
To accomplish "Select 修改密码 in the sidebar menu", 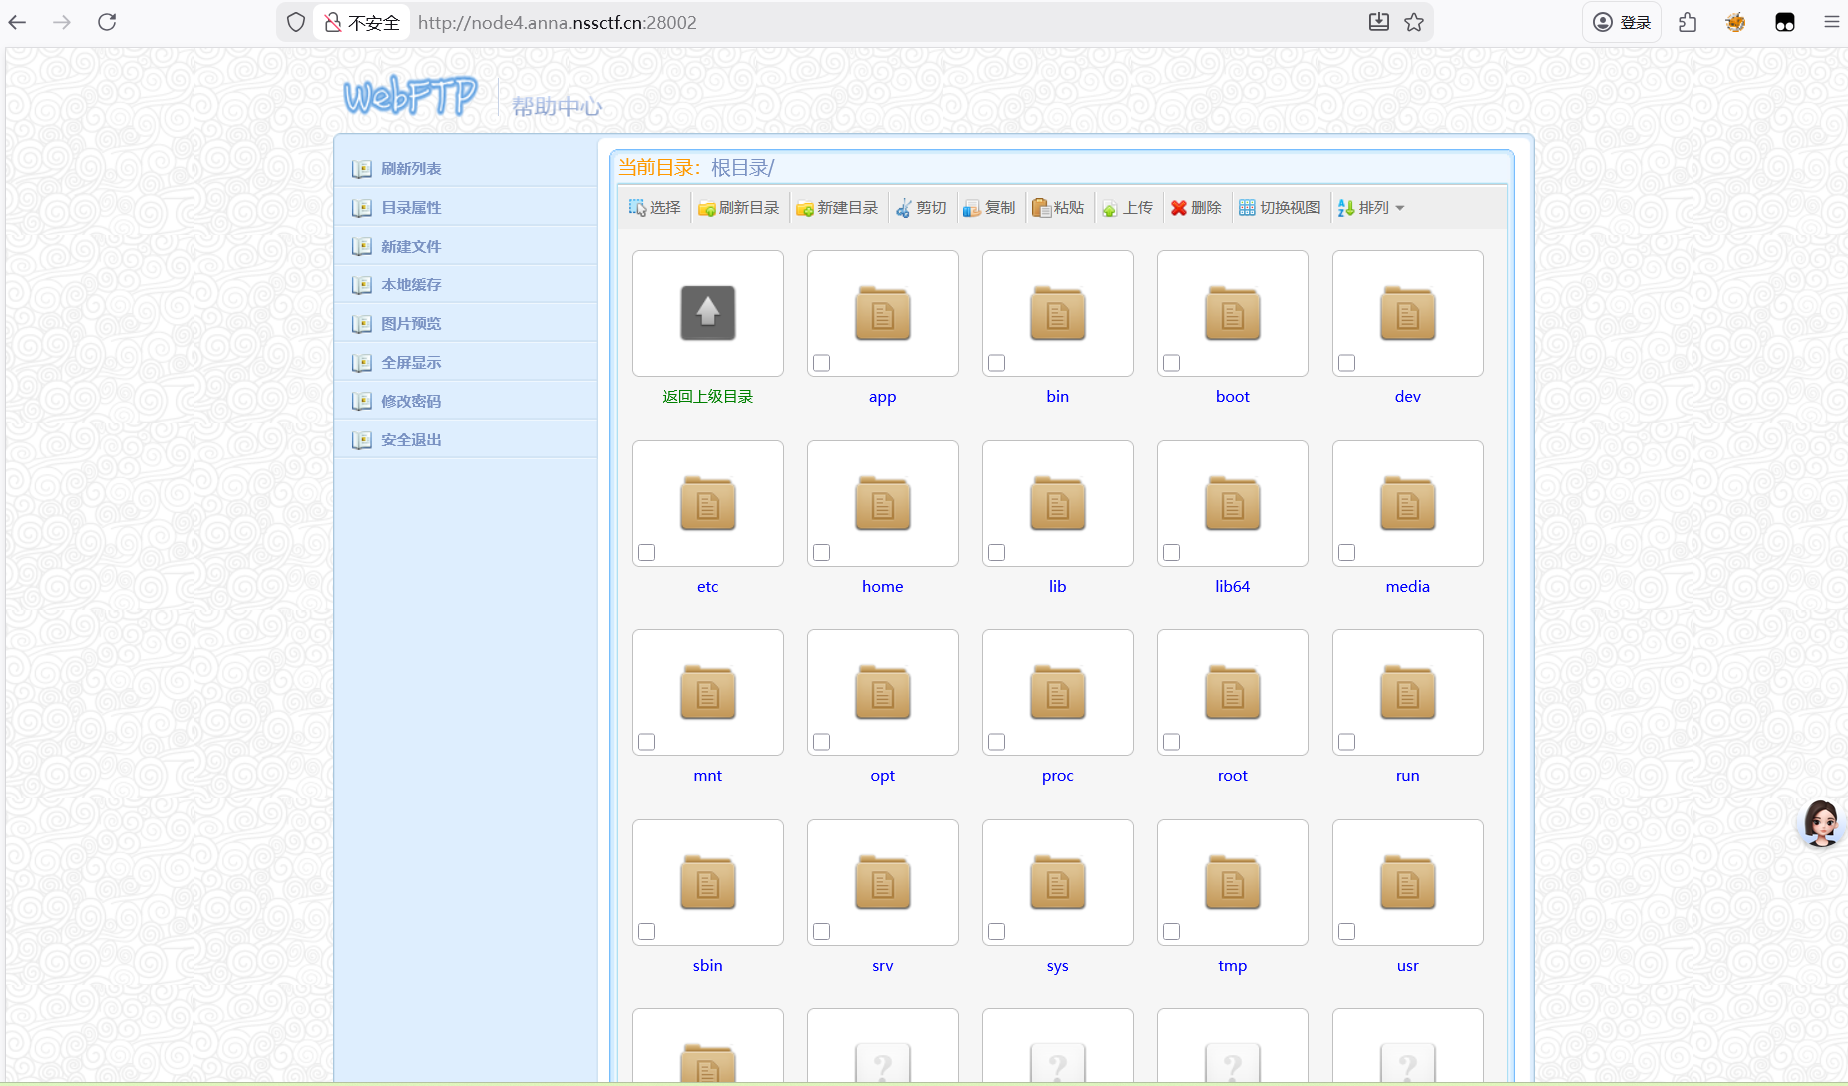I will [x=411, y=401].
